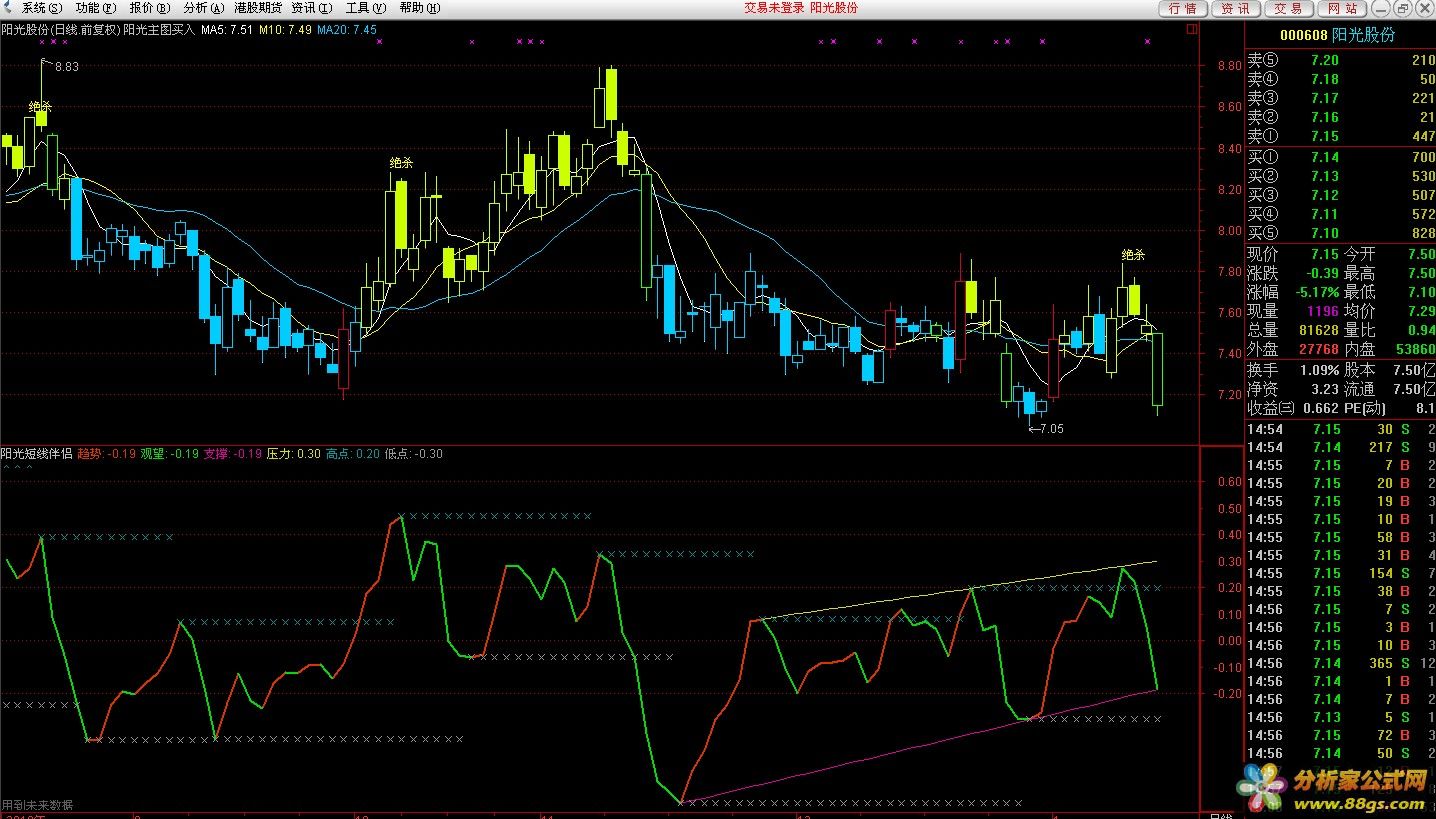Click the M10: 7.49 indicator value

click(x=285, y=30)
